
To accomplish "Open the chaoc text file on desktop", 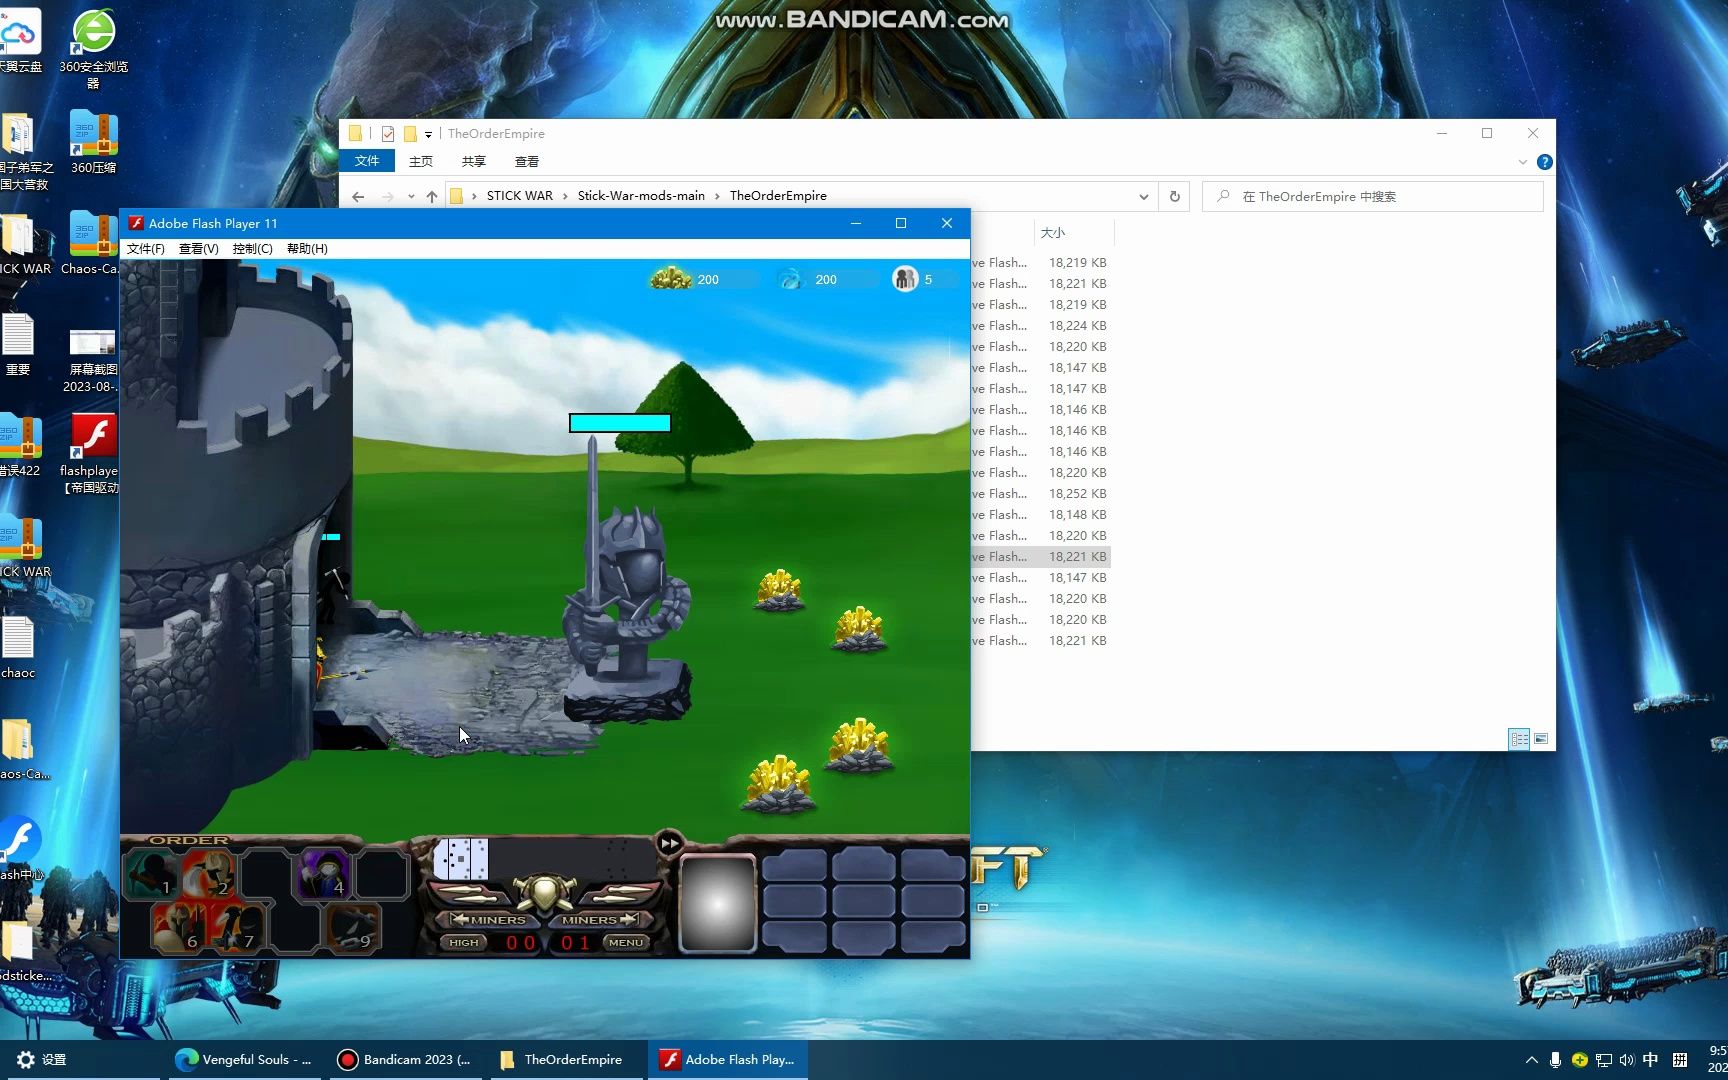I will pos(18,648).
